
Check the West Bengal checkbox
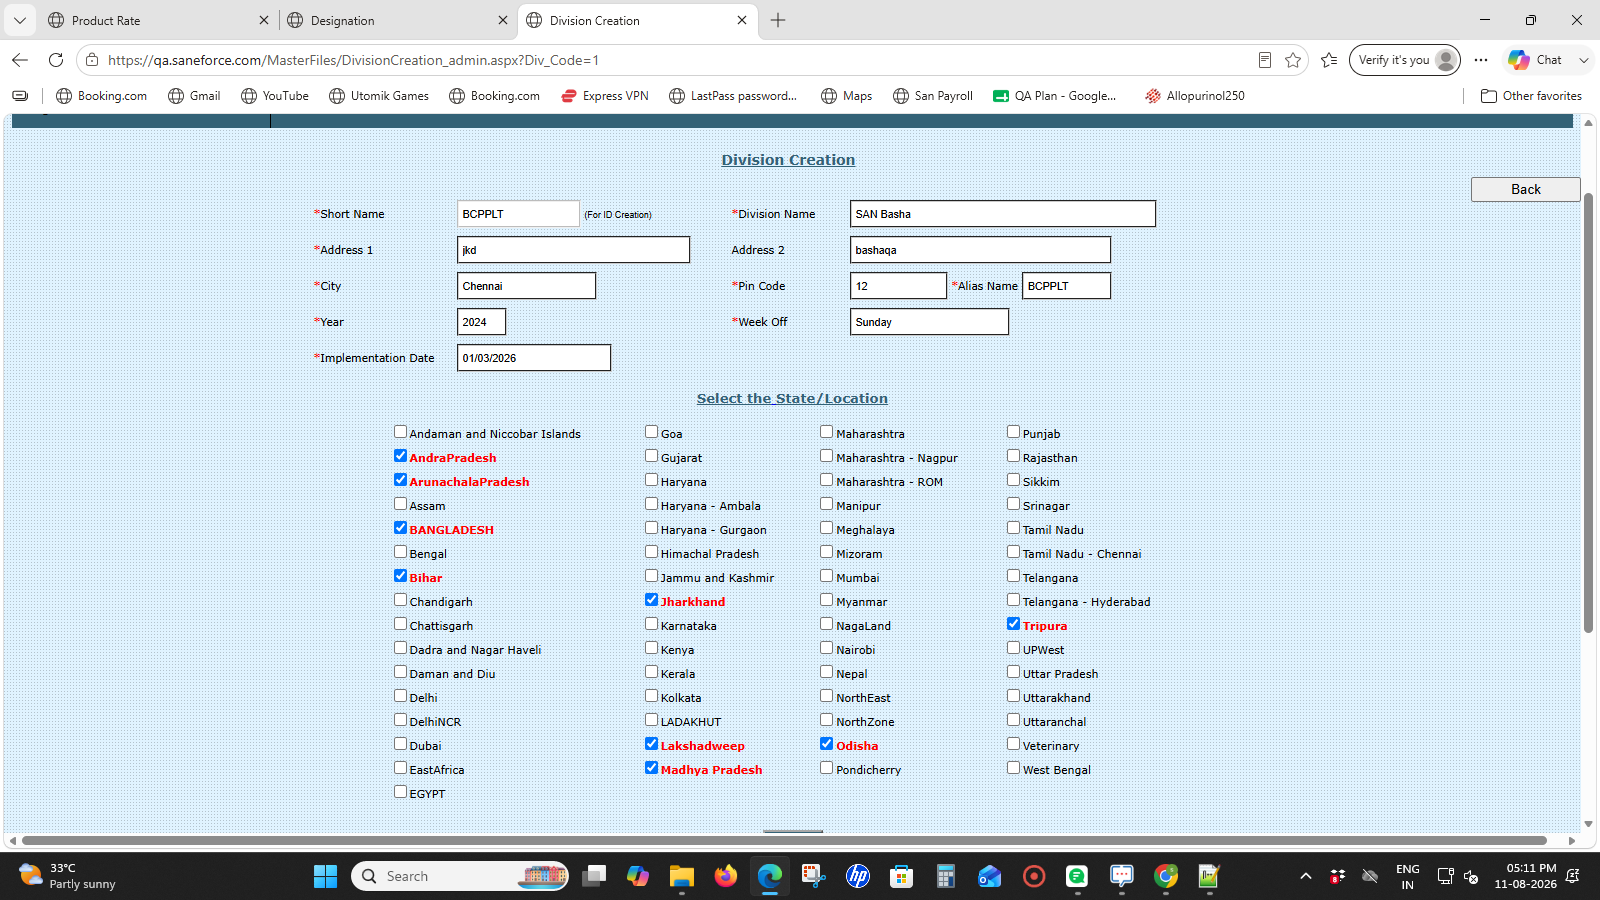pyautogui.click(x=1014, y=768)
